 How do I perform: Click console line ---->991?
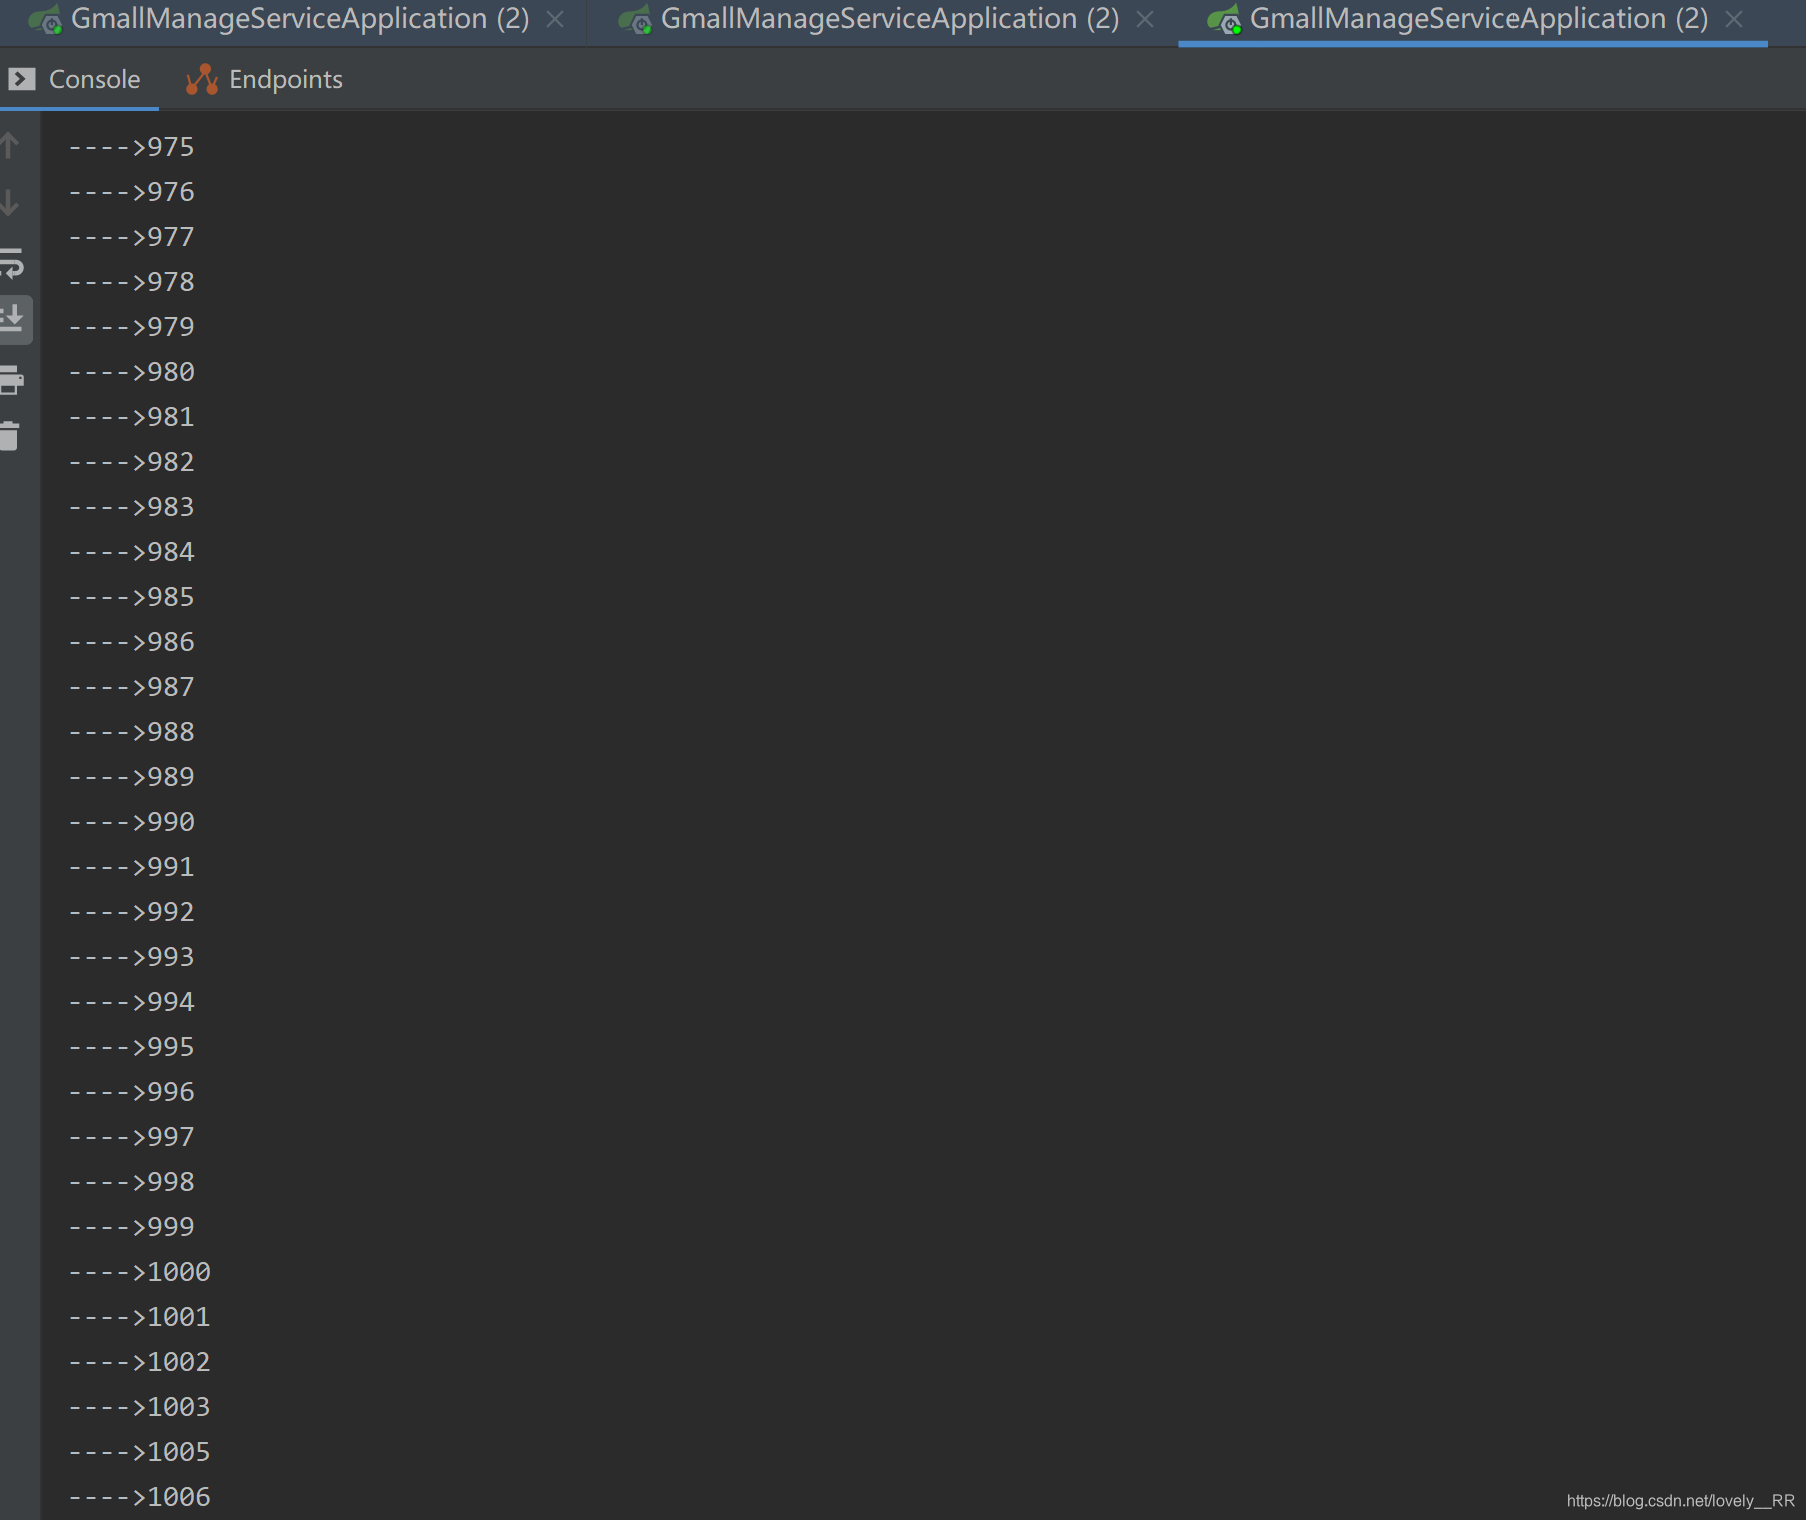pos(131,867)
